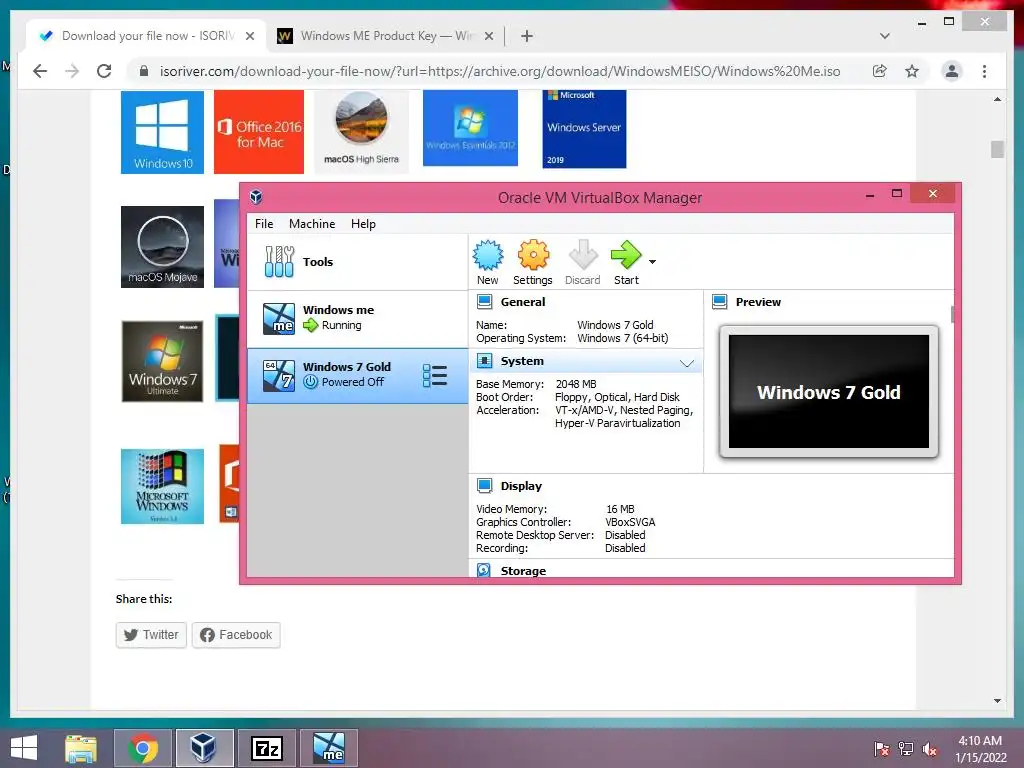Click the 'Floppy, Optical, Hard Disk' boot order value
Image resolution: width=1024 pixels, height=768 pixels.
pos(617,397)
